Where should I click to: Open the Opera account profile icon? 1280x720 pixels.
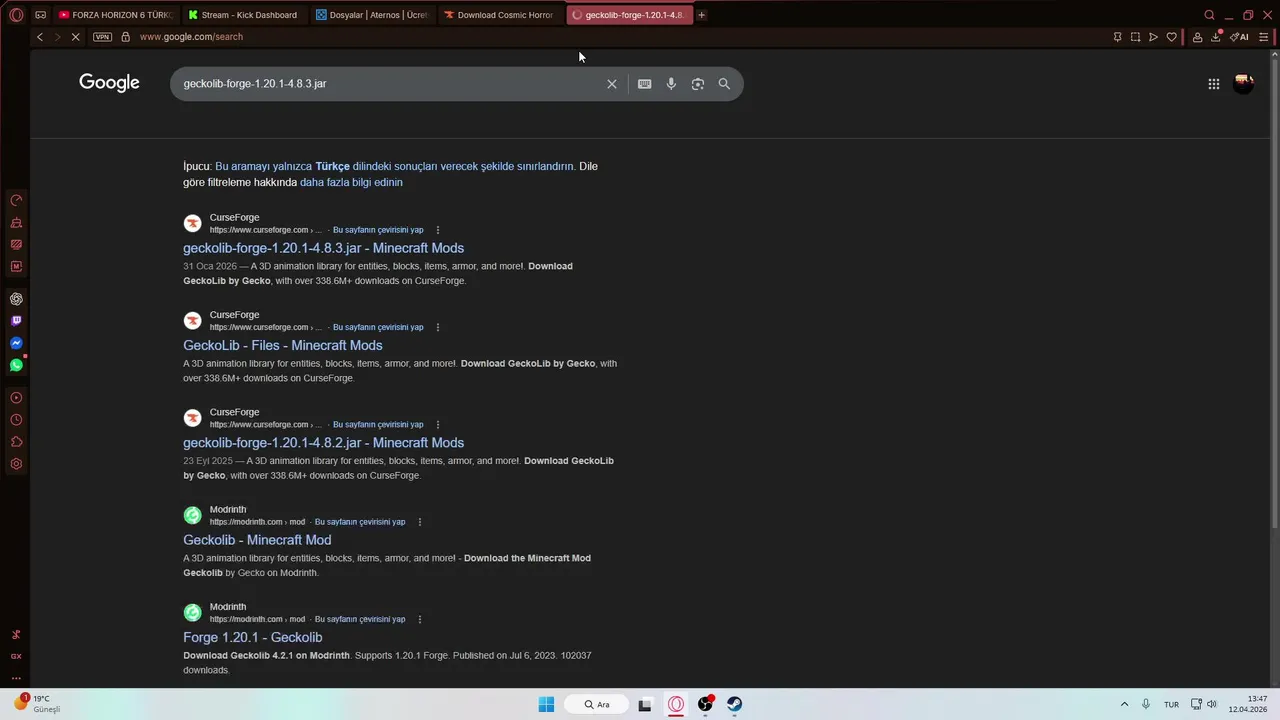tap(1197, 37)
